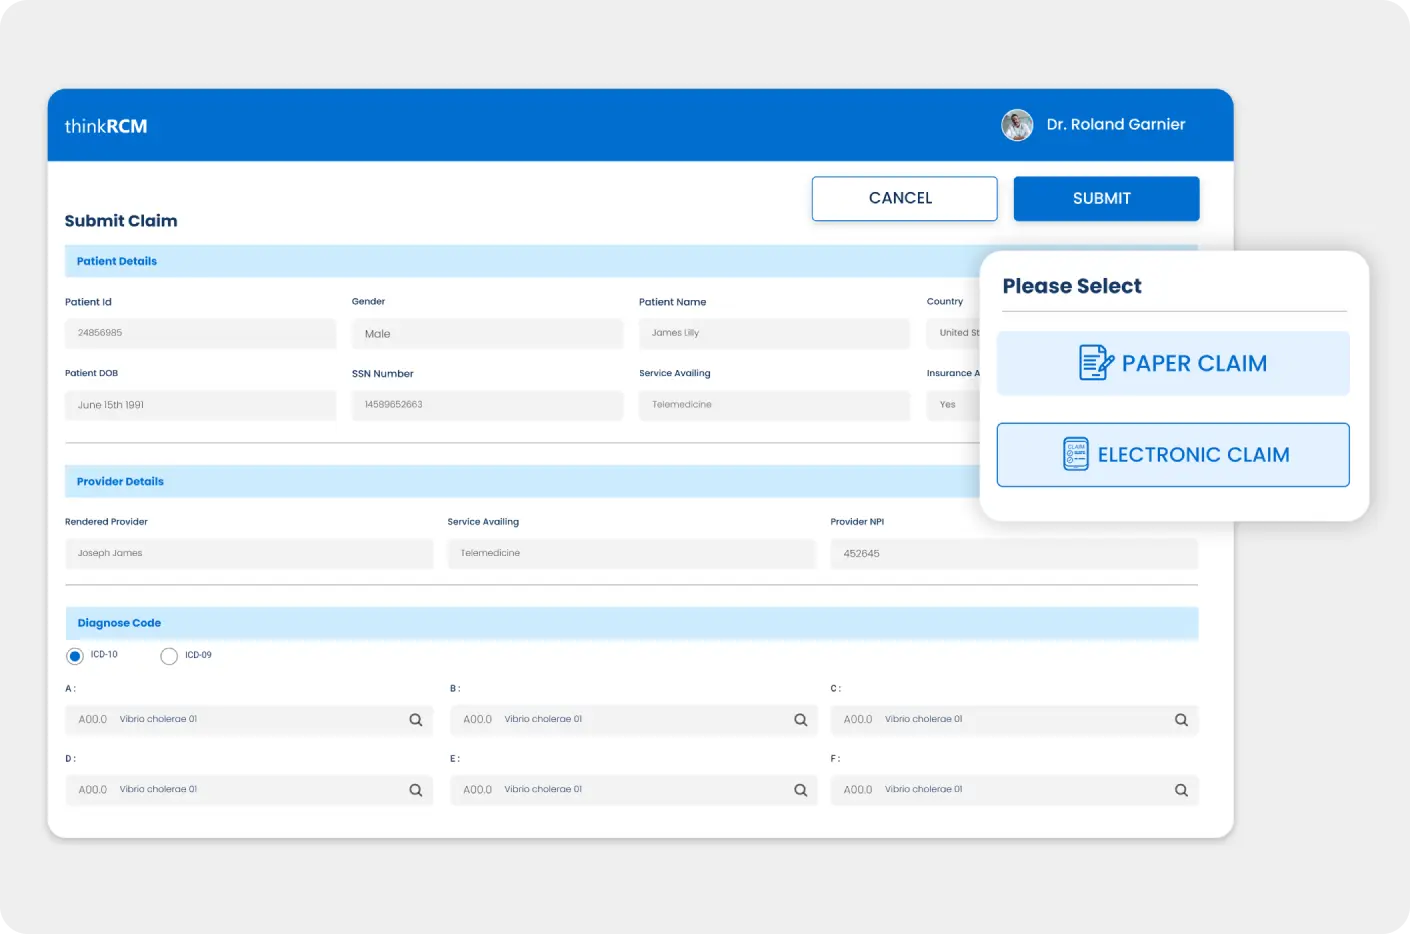The image size is (1410, 934).
Task: Click the Patient Details section header
Action: [x=116, y=260]
